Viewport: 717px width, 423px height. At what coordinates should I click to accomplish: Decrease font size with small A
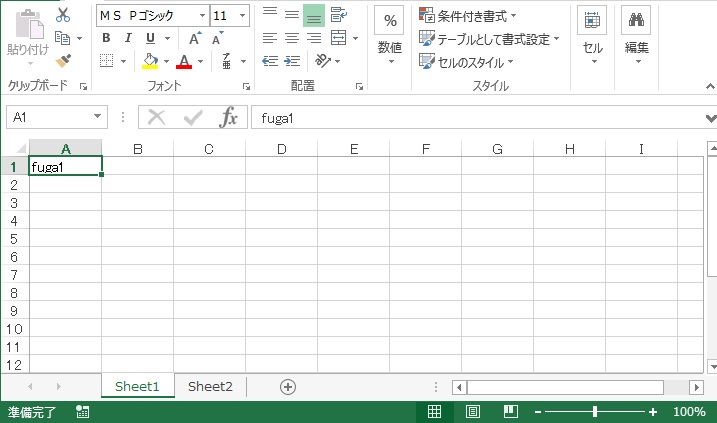pos(218,38)
